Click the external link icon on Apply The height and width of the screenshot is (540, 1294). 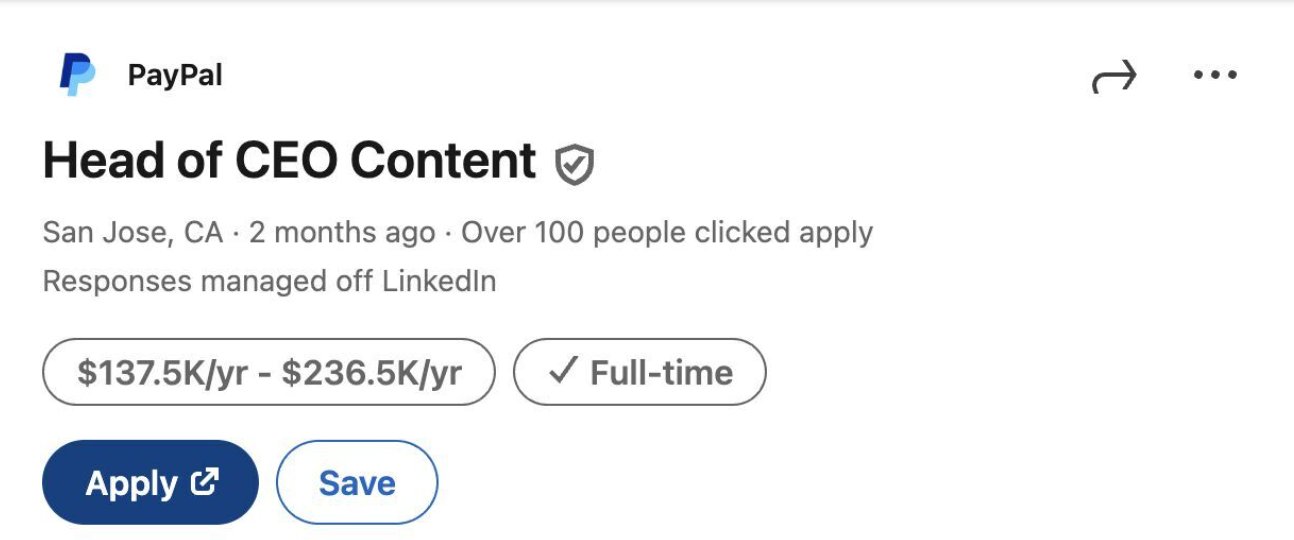click(205, 482)
